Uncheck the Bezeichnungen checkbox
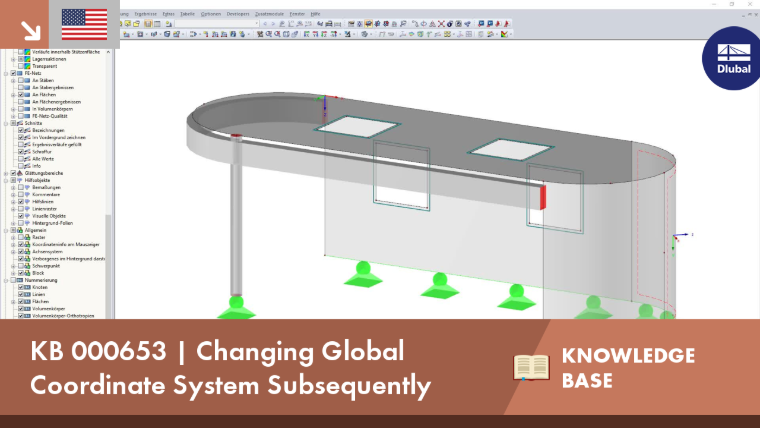 pos(21,130)
